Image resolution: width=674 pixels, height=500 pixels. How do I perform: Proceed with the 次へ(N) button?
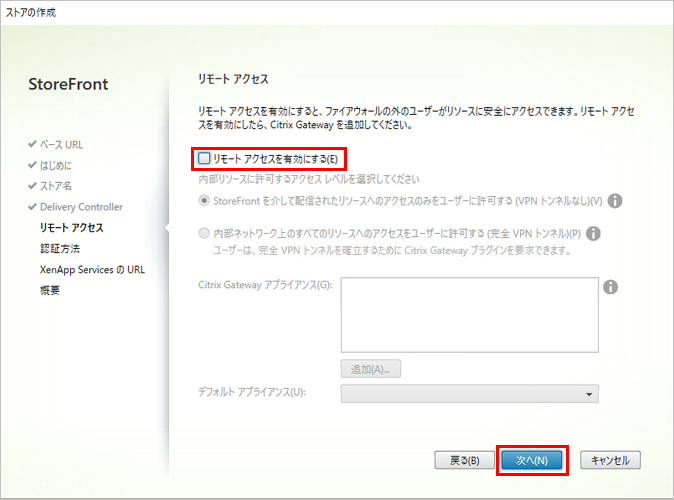coord(531,461)
